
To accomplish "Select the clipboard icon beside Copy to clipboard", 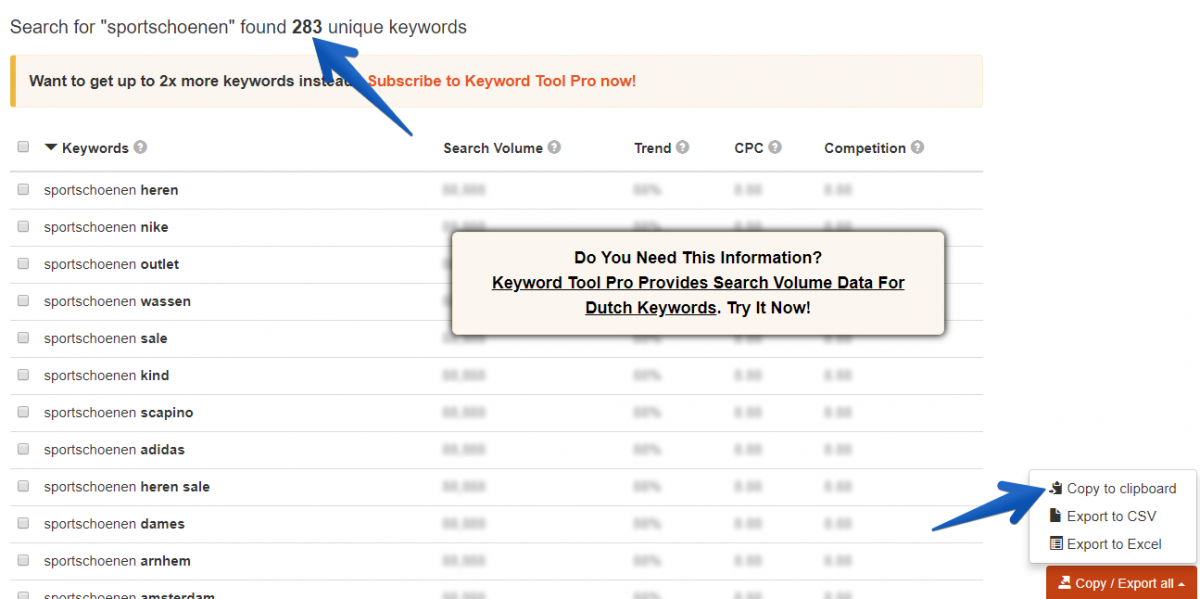I will point(1055,488).
